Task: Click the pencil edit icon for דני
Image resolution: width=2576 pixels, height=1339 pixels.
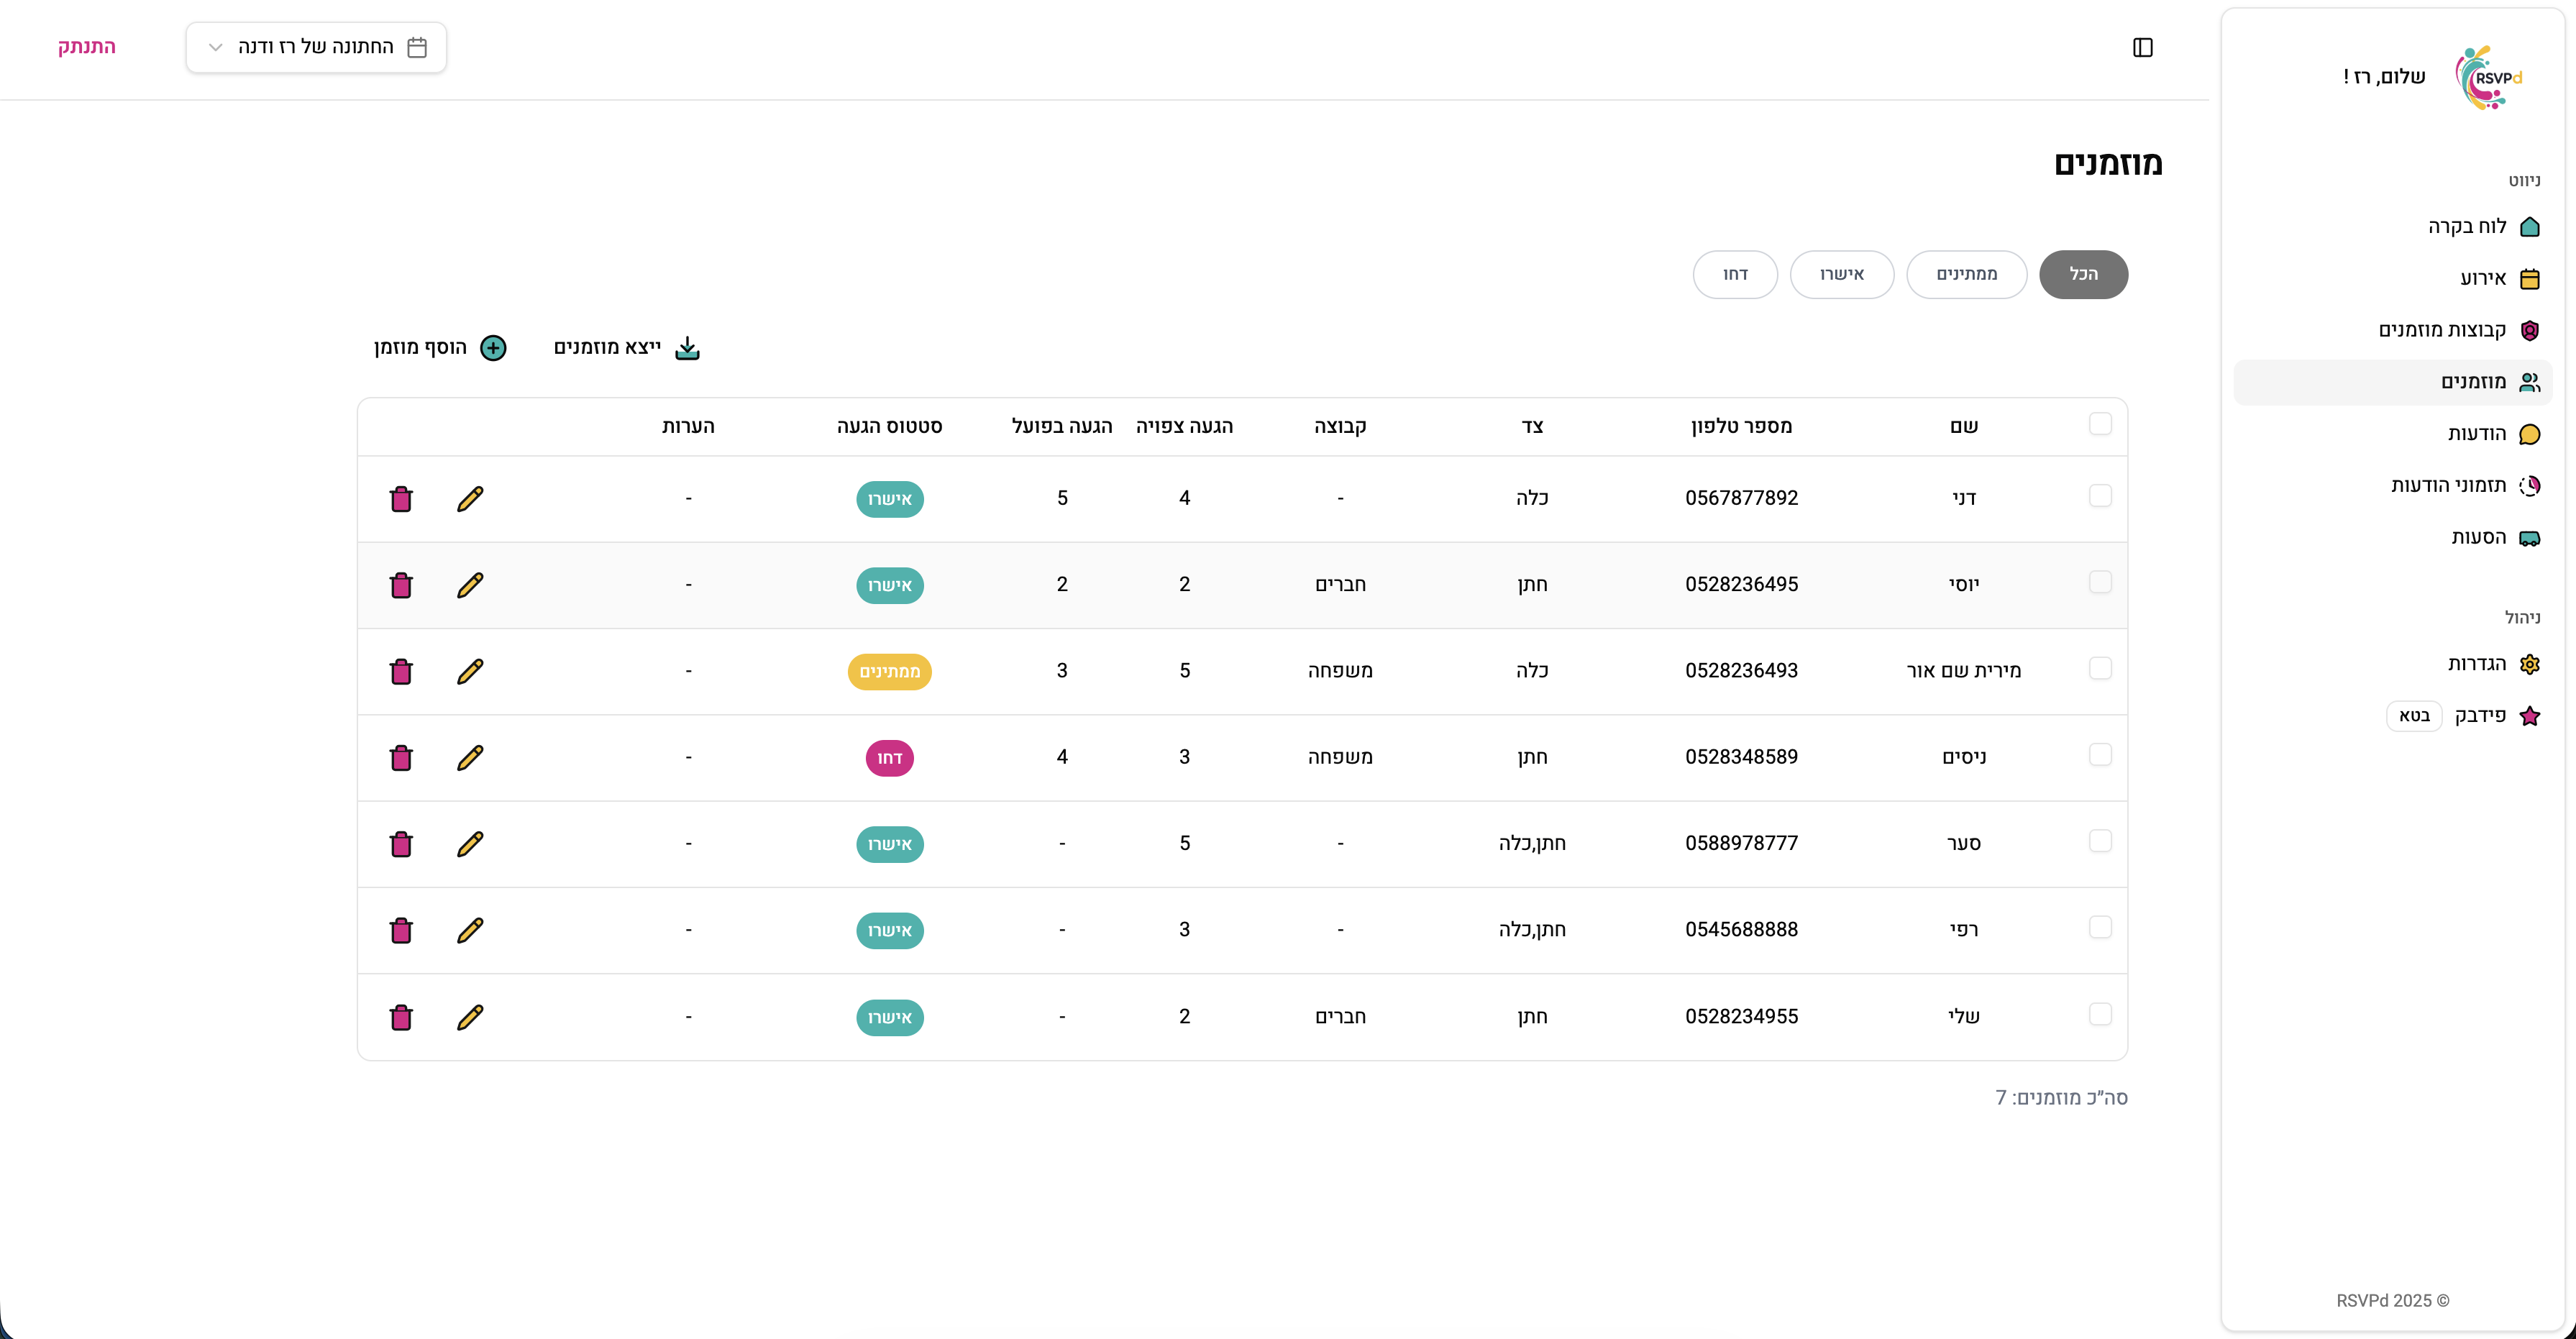Action: click(470, 499)
